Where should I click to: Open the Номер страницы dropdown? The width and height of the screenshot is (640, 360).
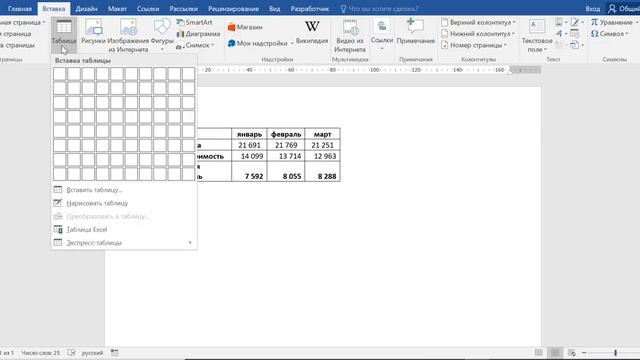click(474, 45)
